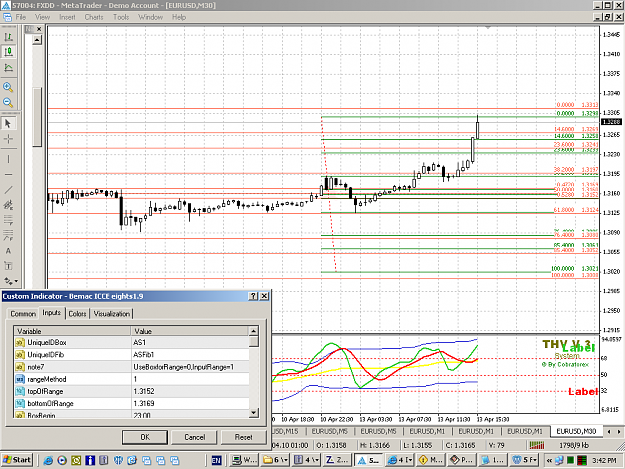Switch to the EURUSD,M15 chart tab
The width and height of the screenshot is (625, 469).
coord(285,431)
